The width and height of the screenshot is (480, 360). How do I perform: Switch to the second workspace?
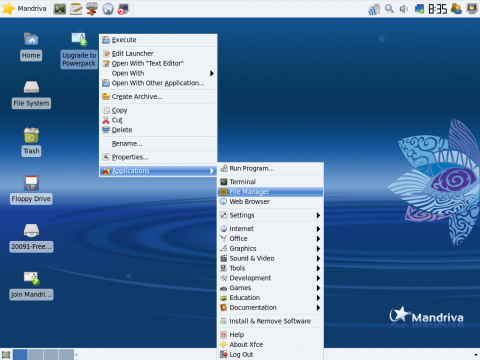pos(35,354)
